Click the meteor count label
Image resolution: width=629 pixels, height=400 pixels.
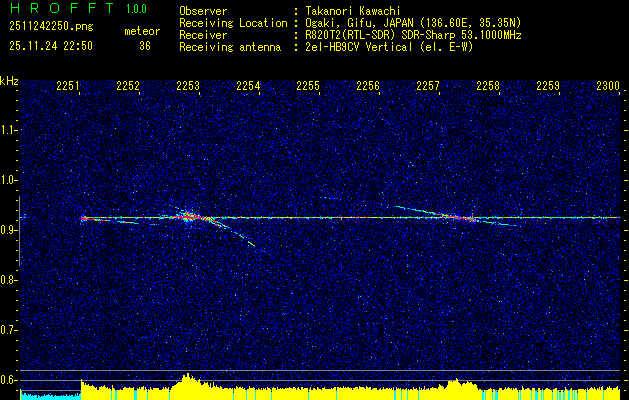coord(142,31)
